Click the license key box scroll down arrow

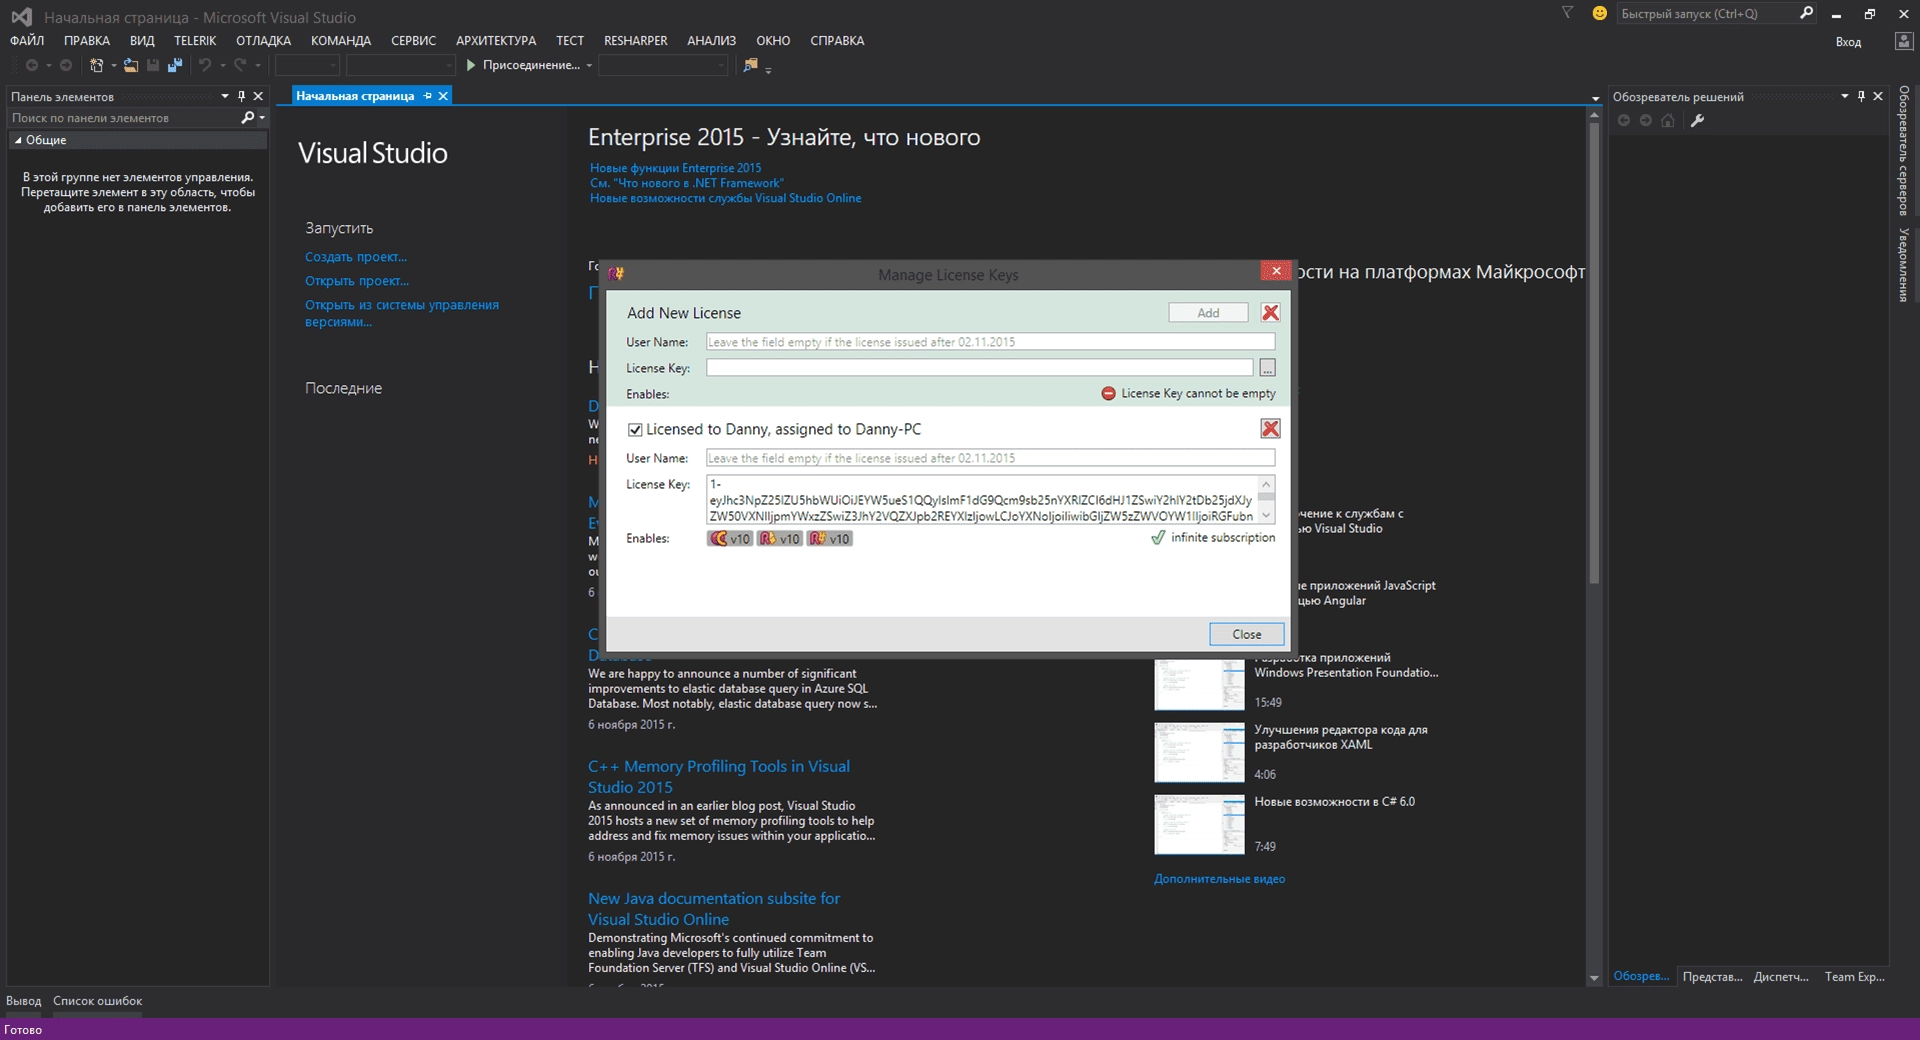[1266, 516]
